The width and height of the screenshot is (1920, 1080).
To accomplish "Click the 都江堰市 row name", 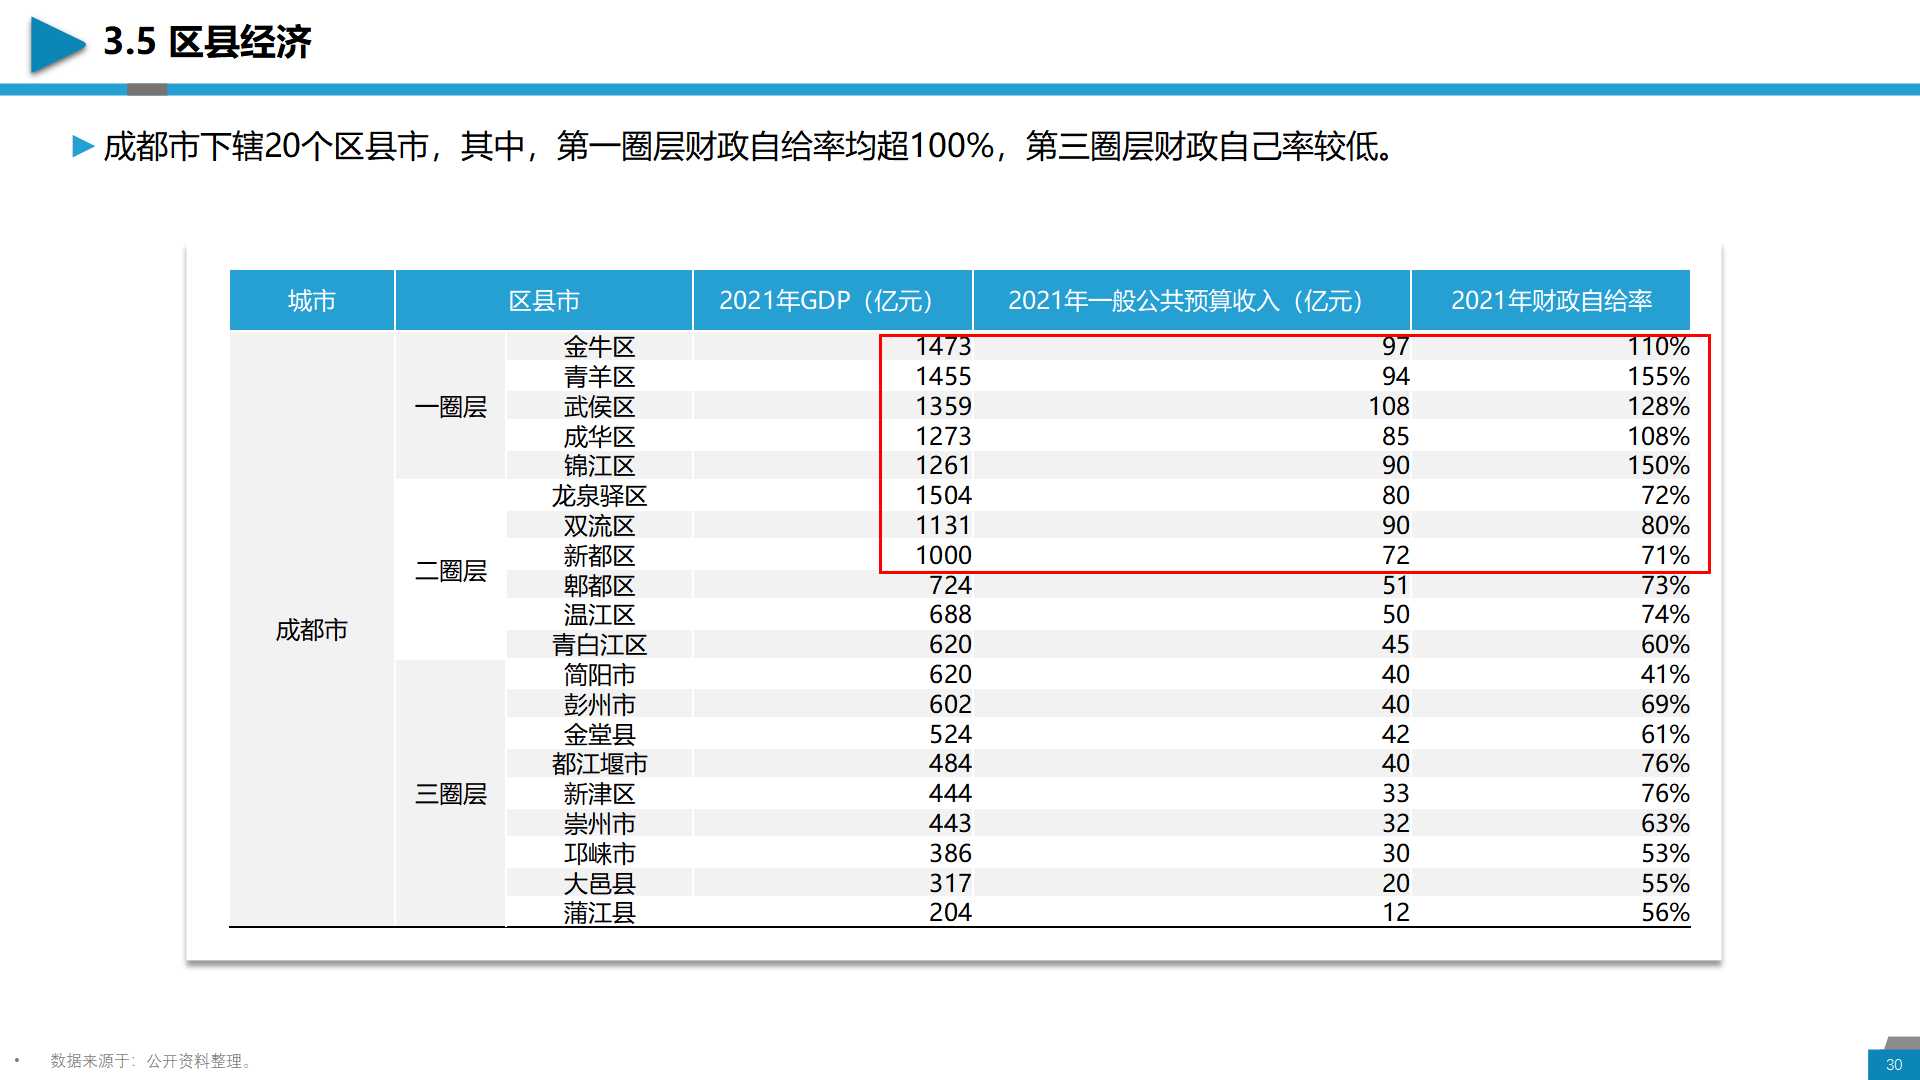I will [x=599, y=764].
